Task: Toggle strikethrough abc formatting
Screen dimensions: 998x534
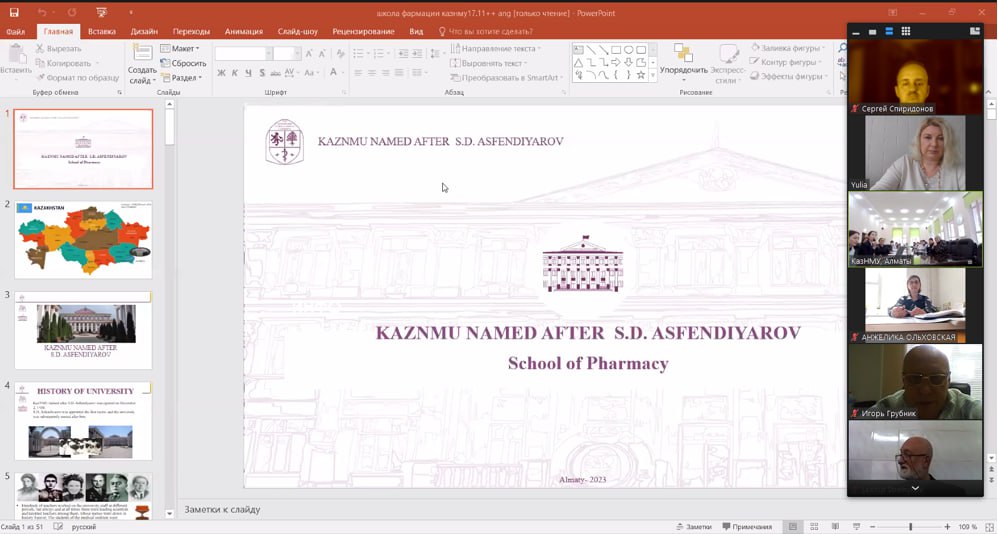Action: click(x=276, y=73)
